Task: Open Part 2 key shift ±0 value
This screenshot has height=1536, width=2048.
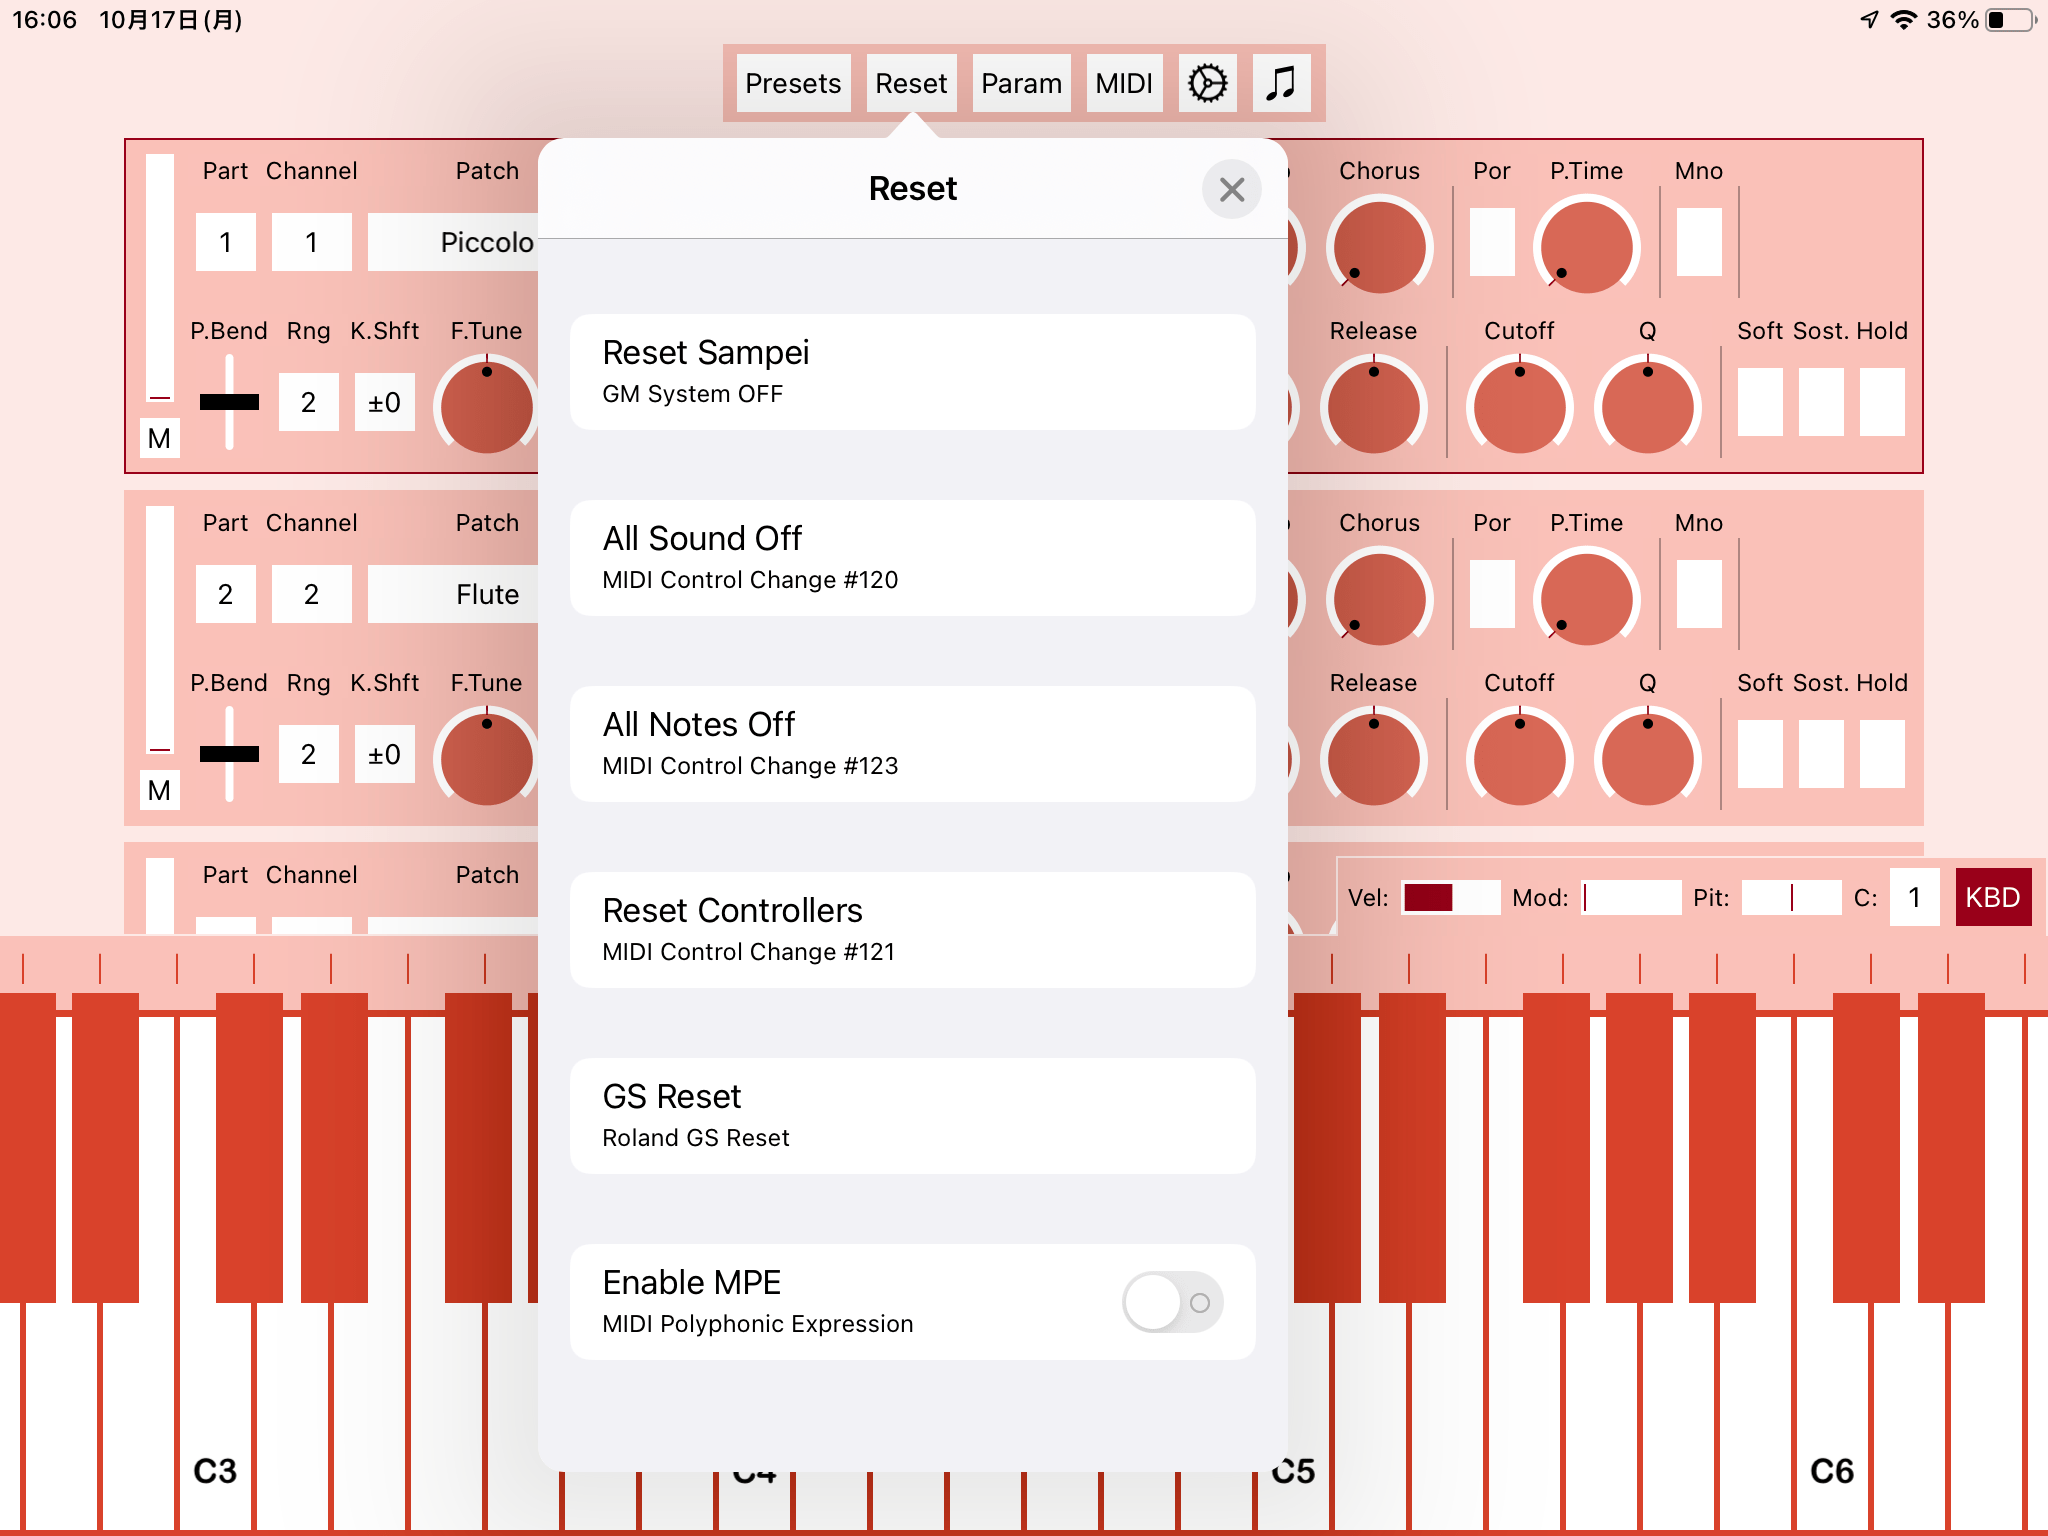Action: click(x=384, y=754)
